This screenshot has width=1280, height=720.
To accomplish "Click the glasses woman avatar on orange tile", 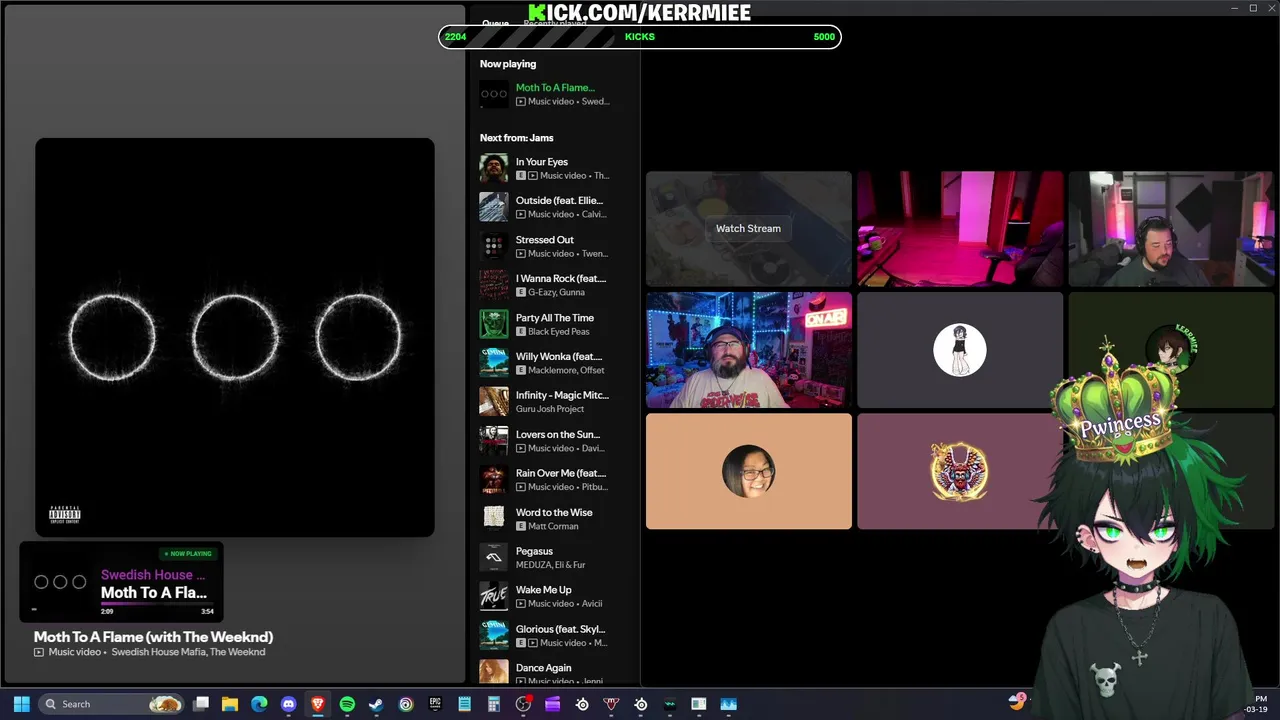I will (x=749, y=471).
